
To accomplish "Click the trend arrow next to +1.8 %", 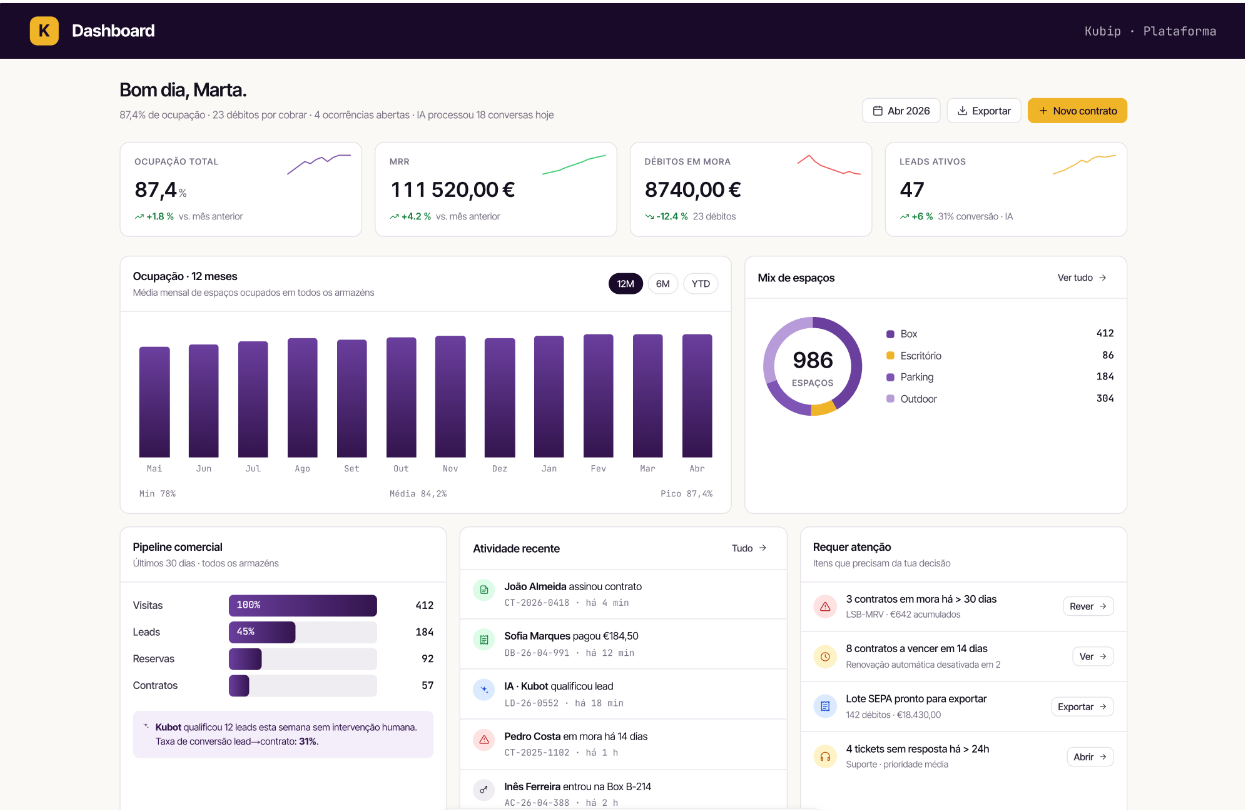I will point(140,216).
